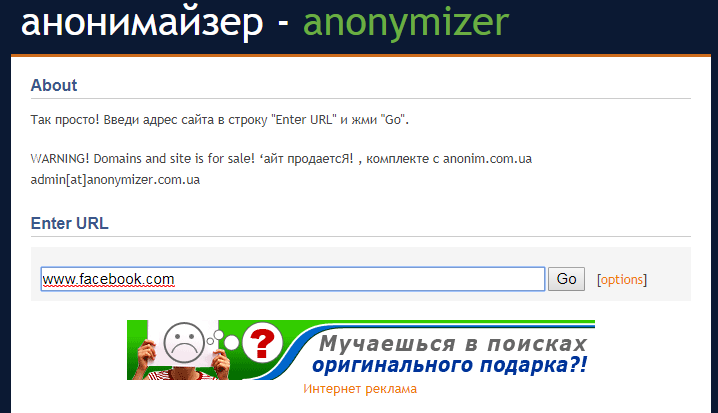Image resolution: width=718 pixels, height=413 pixels.
Task: Click the dash between the header titles
Action: pyautogui.click(x=283, y=23)
